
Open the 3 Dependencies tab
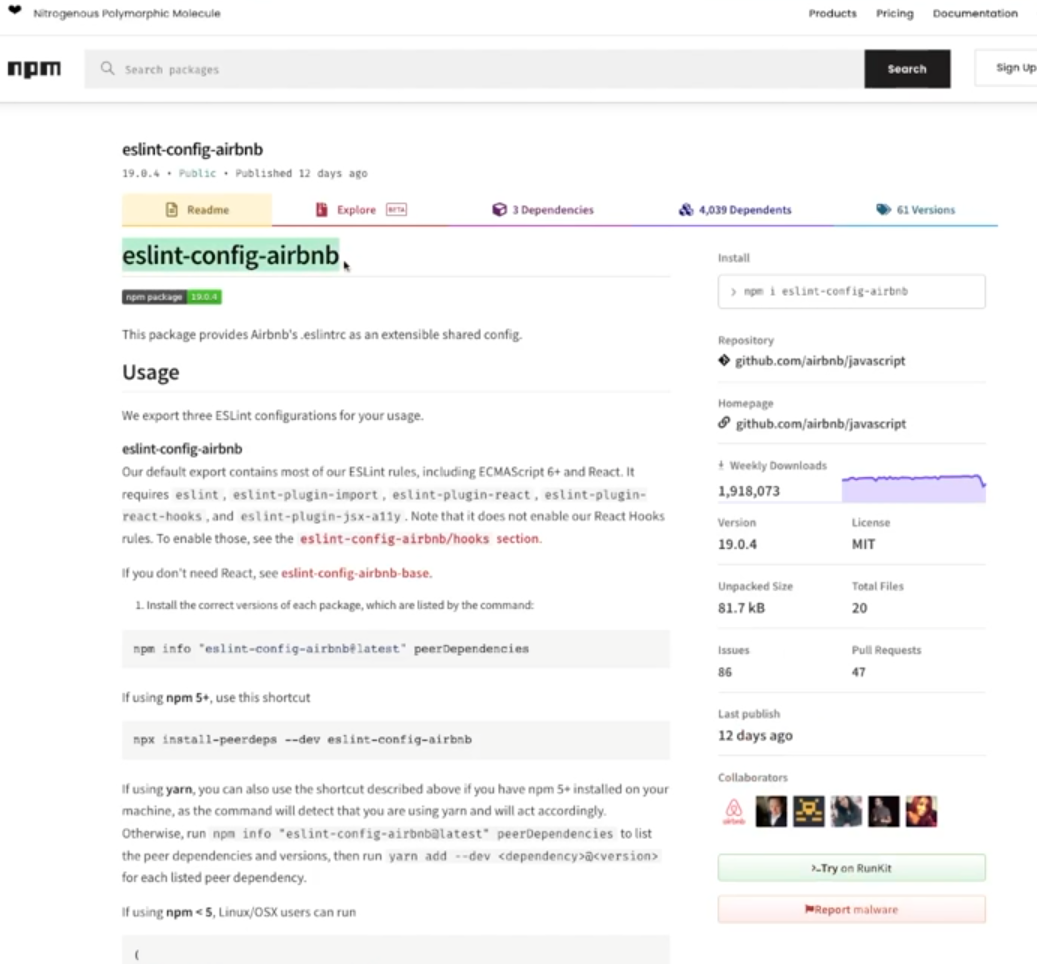pyautogui.click(x=543, y=210)
